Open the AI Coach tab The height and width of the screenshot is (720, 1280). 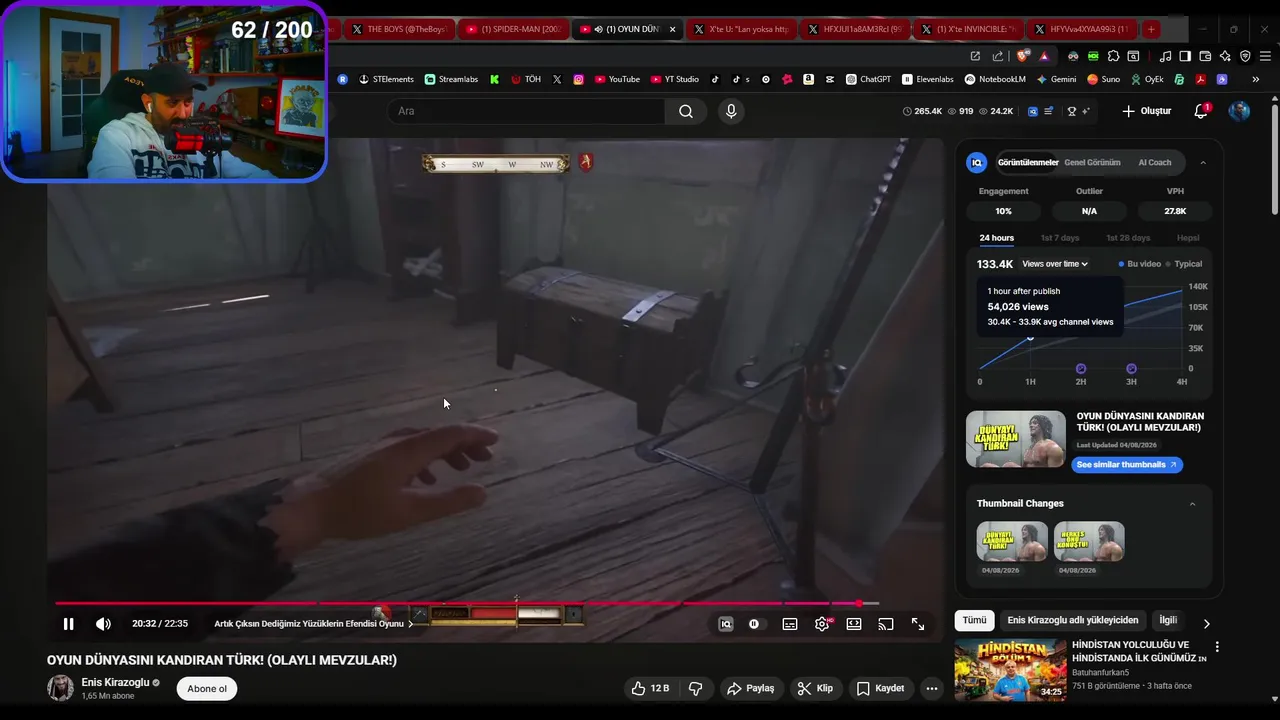pyautogui.click(x=1155, y=162)
